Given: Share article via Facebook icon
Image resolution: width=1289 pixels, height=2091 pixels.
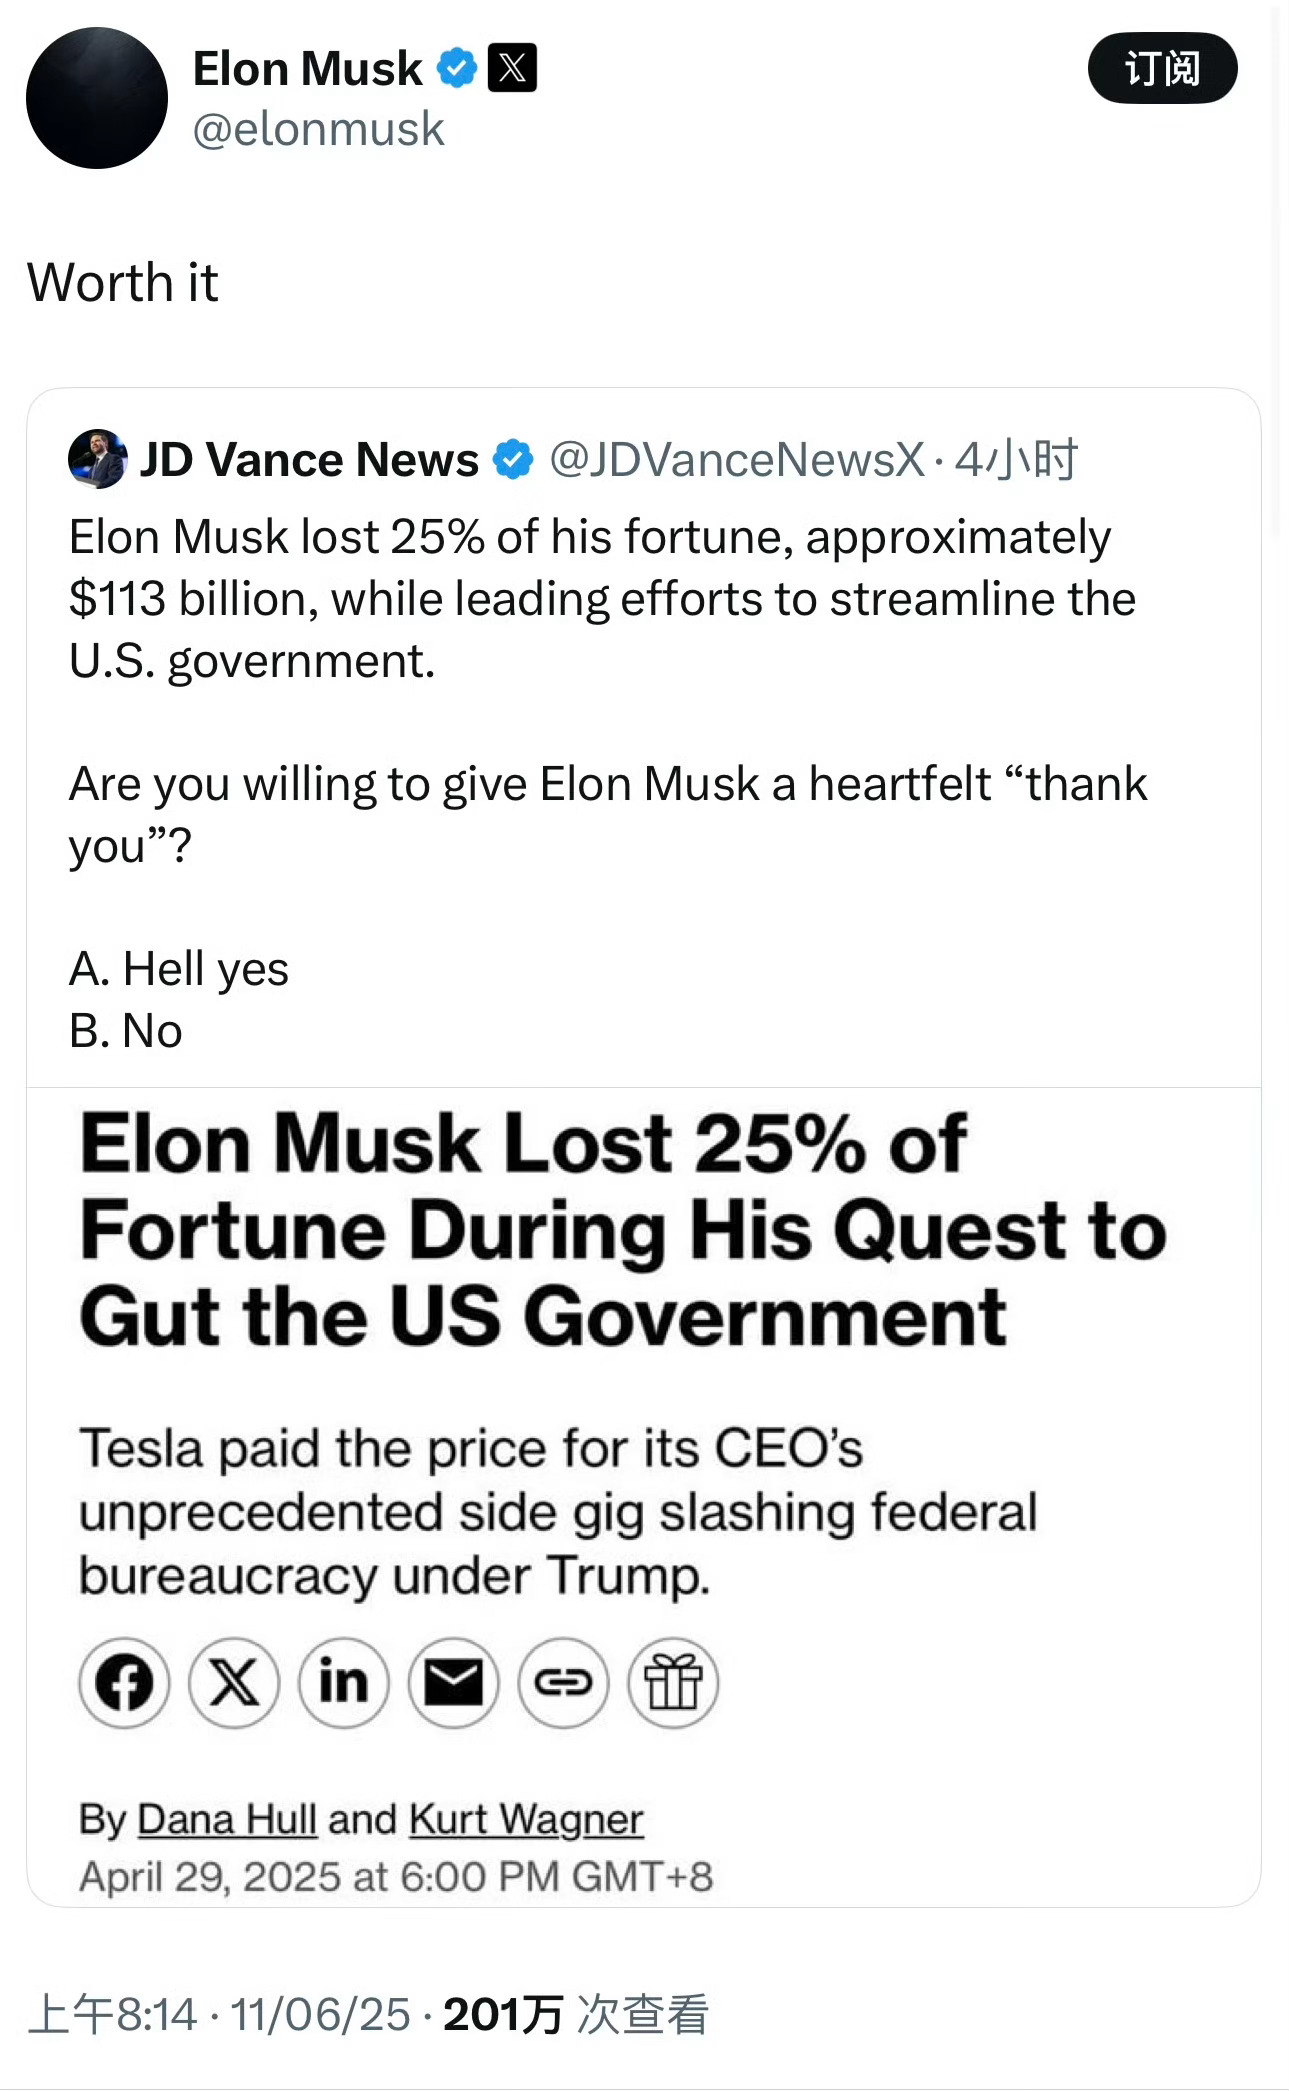Looking at the screenshot, I should coord(124,1682).
